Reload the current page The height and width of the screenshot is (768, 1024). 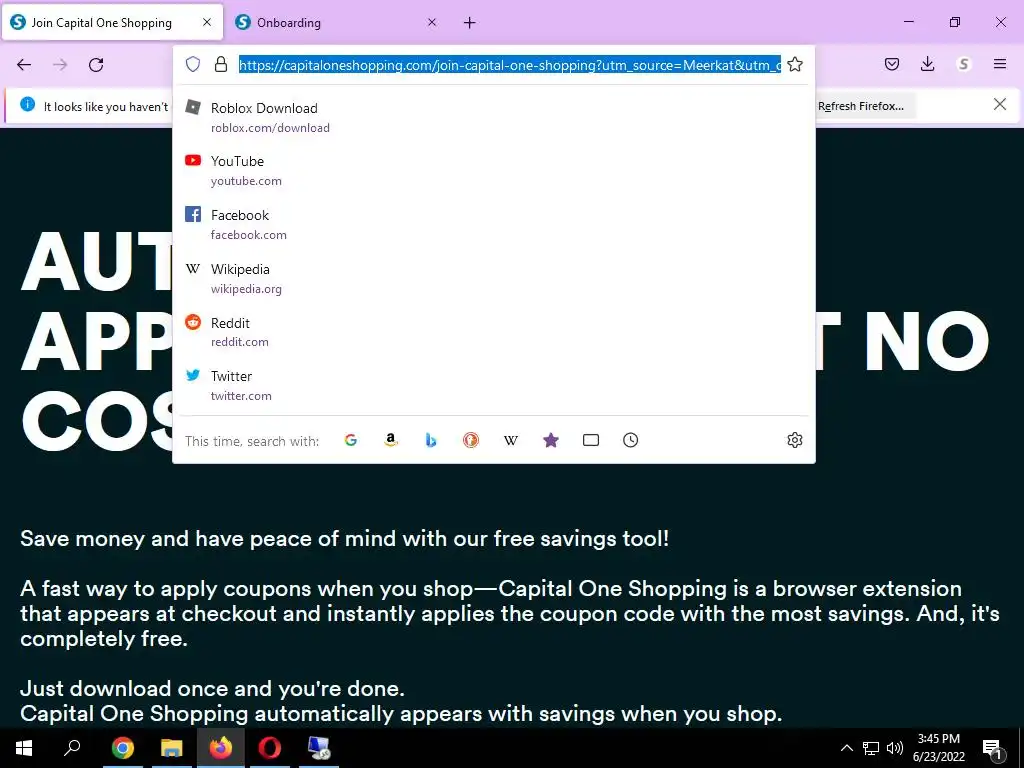pos(96,64)
